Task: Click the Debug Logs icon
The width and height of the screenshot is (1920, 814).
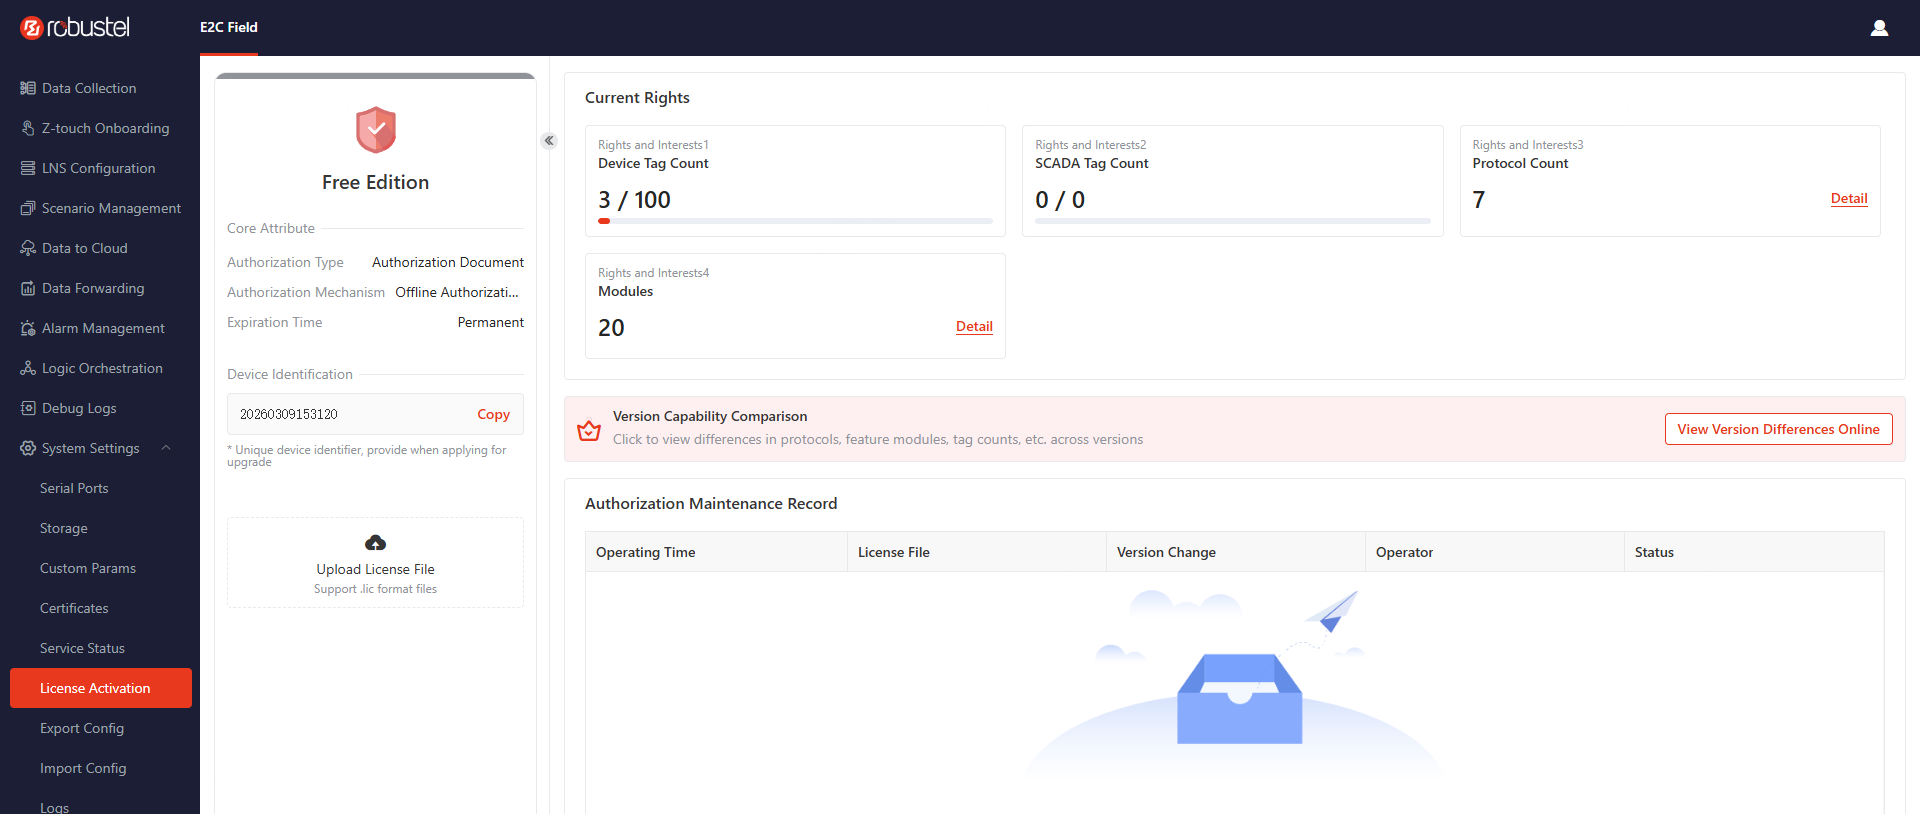Action: tap(28, 408)
